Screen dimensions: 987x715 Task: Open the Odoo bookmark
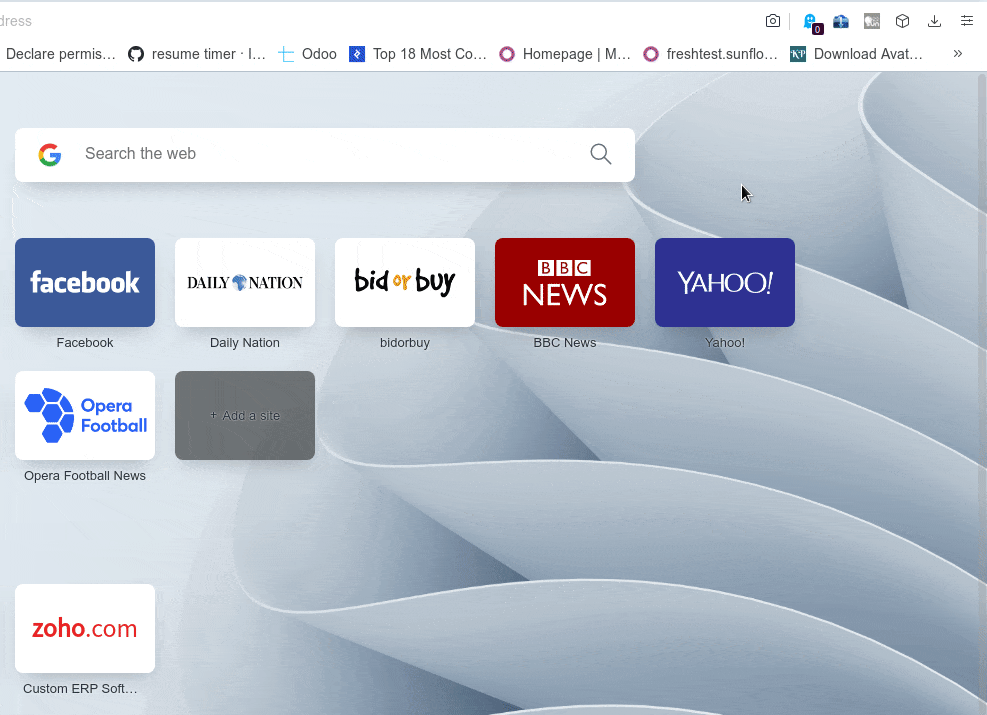click(x=307, y=54)
